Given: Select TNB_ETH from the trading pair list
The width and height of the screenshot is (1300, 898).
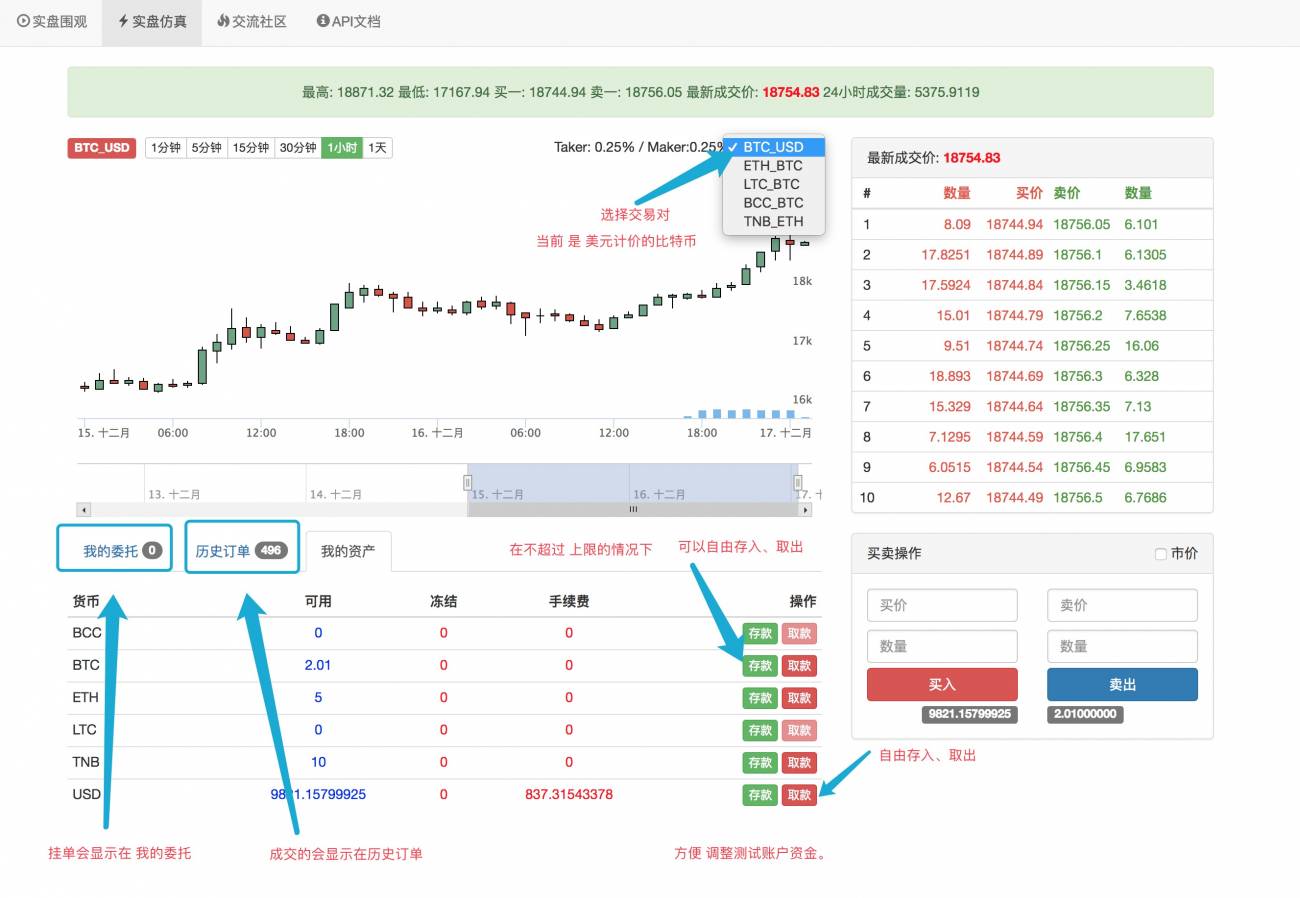Looking at the screenshot, I should pyautogui.click(x=772, y=222).
